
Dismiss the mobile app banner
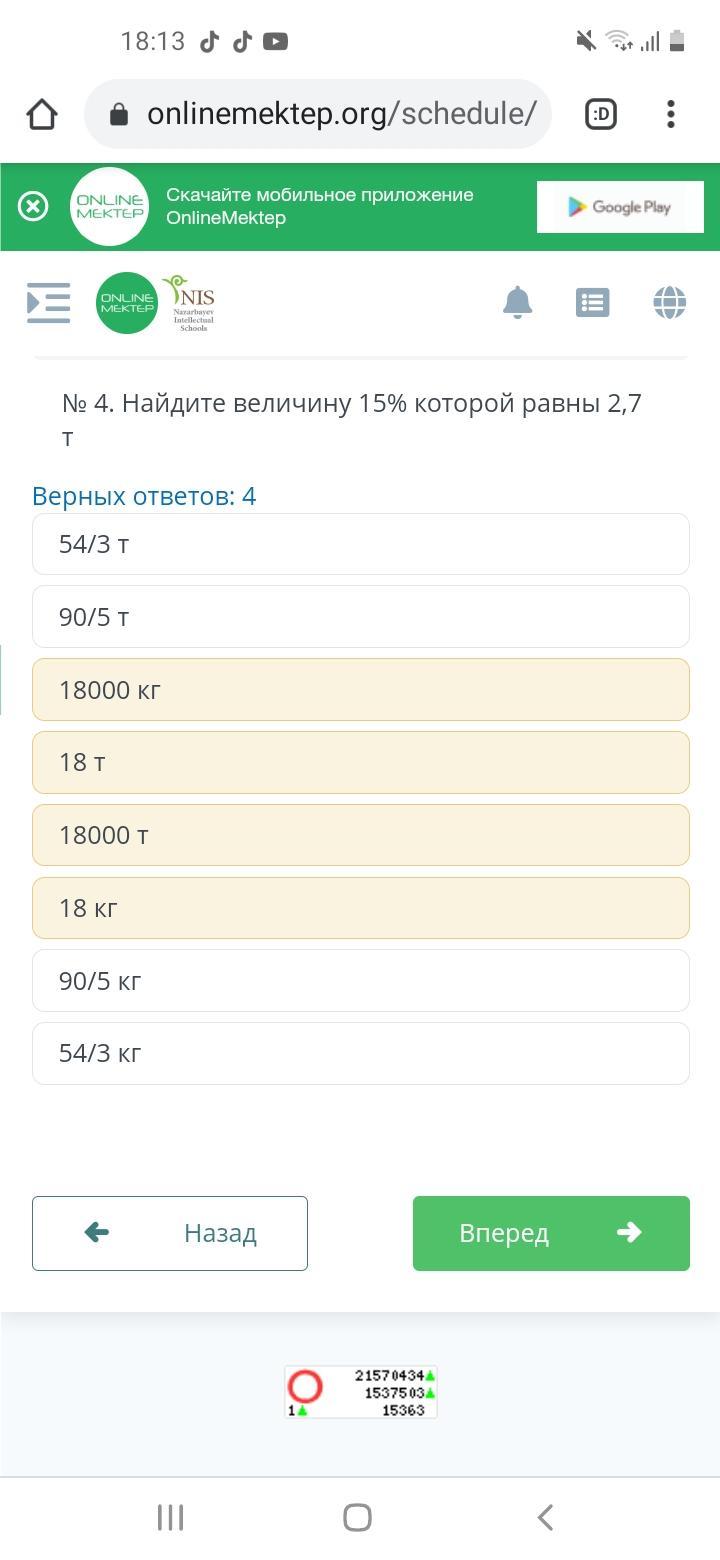point(33,207)
